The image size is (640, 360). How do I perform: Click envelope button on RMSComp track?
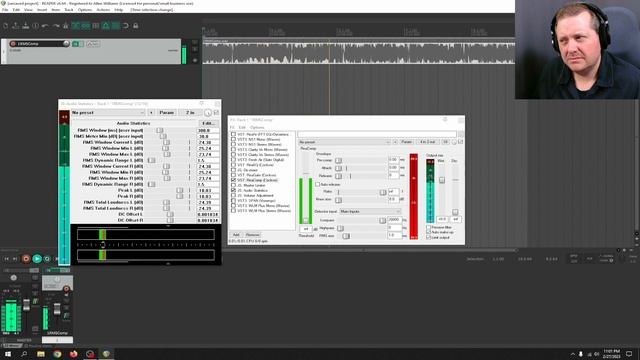pyautogui.click(x=93, y=44)
